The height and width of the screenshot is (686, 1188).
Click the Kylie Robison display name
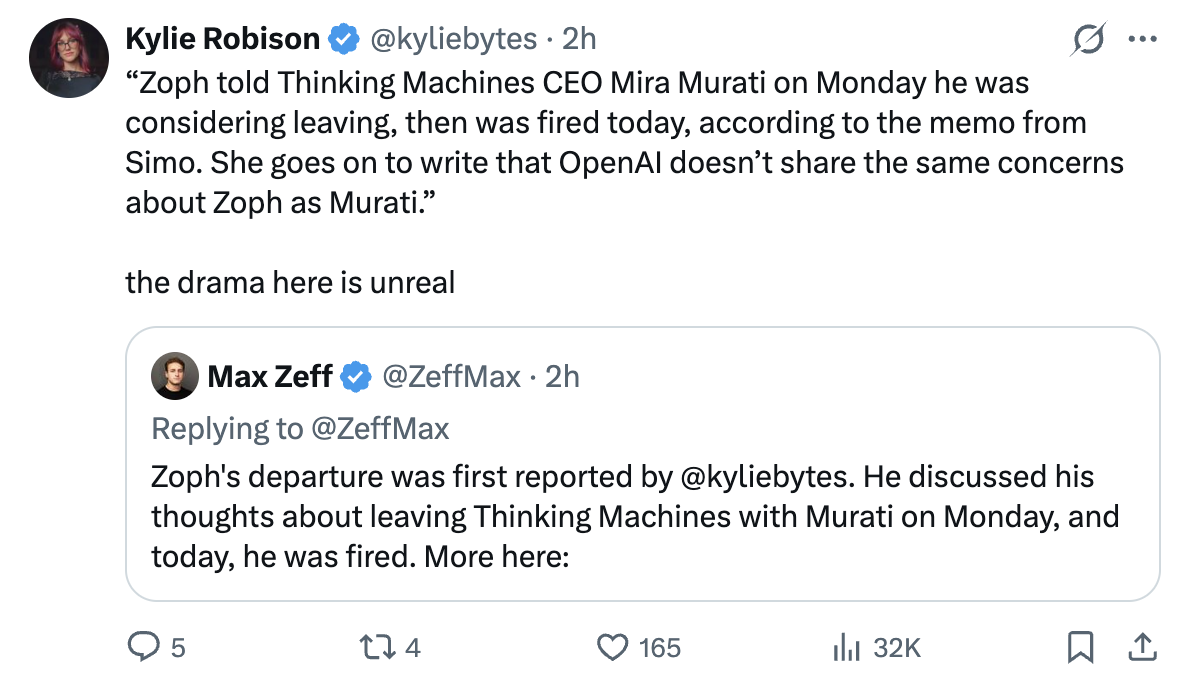pos(222,39)
